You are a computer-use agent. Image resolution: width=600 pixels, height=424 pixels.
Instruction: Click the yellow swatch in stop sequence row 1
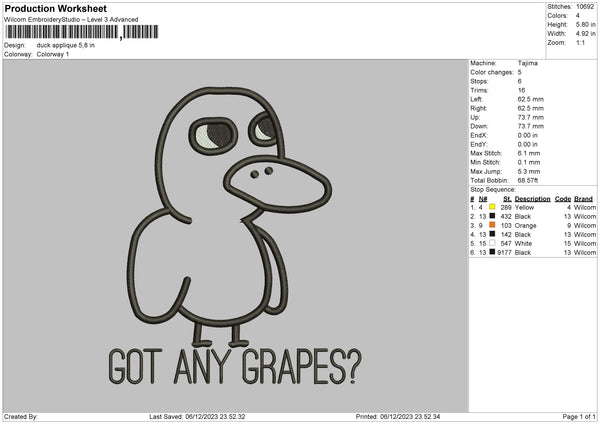492,207
